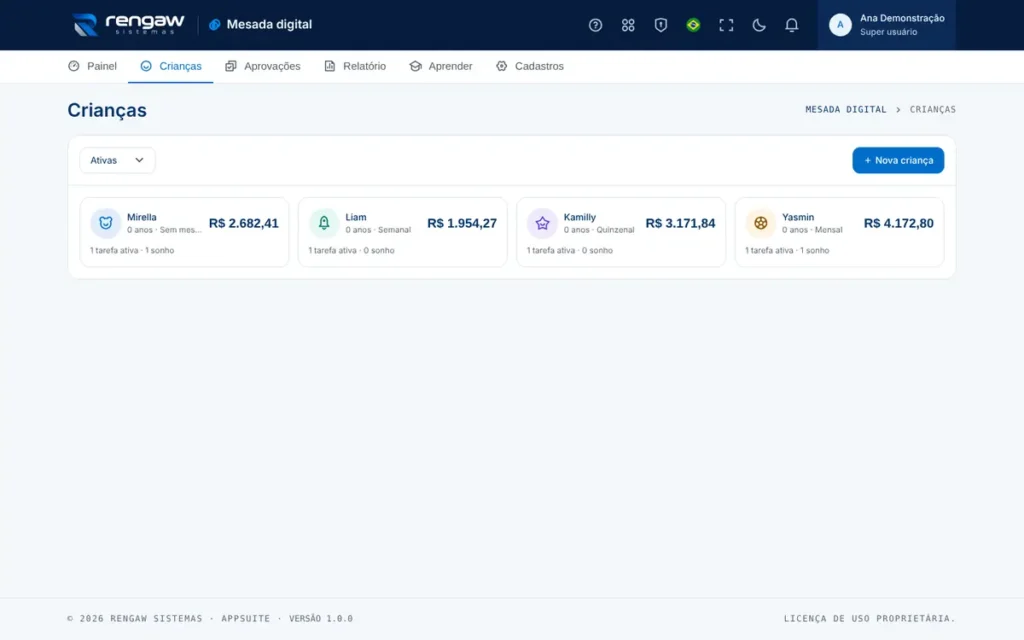Click MESADA DIGITAL breadcrumb link

tap(846, 109)
